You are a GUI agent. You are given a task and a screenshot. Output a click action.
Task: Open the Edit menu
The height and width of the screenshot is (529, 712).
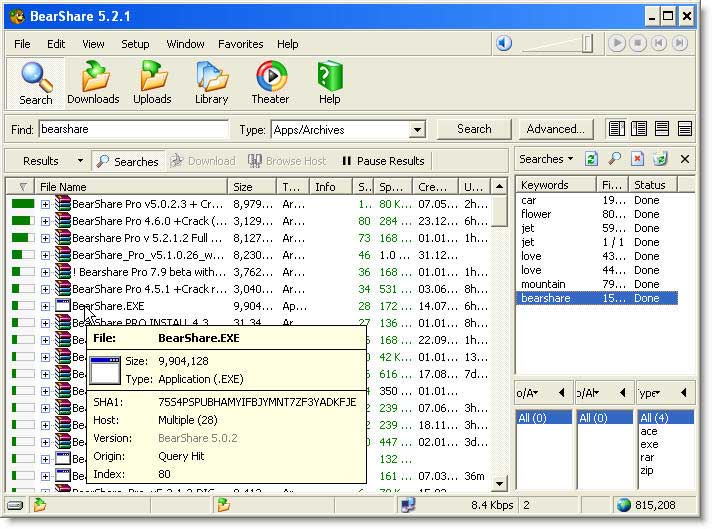56,44
